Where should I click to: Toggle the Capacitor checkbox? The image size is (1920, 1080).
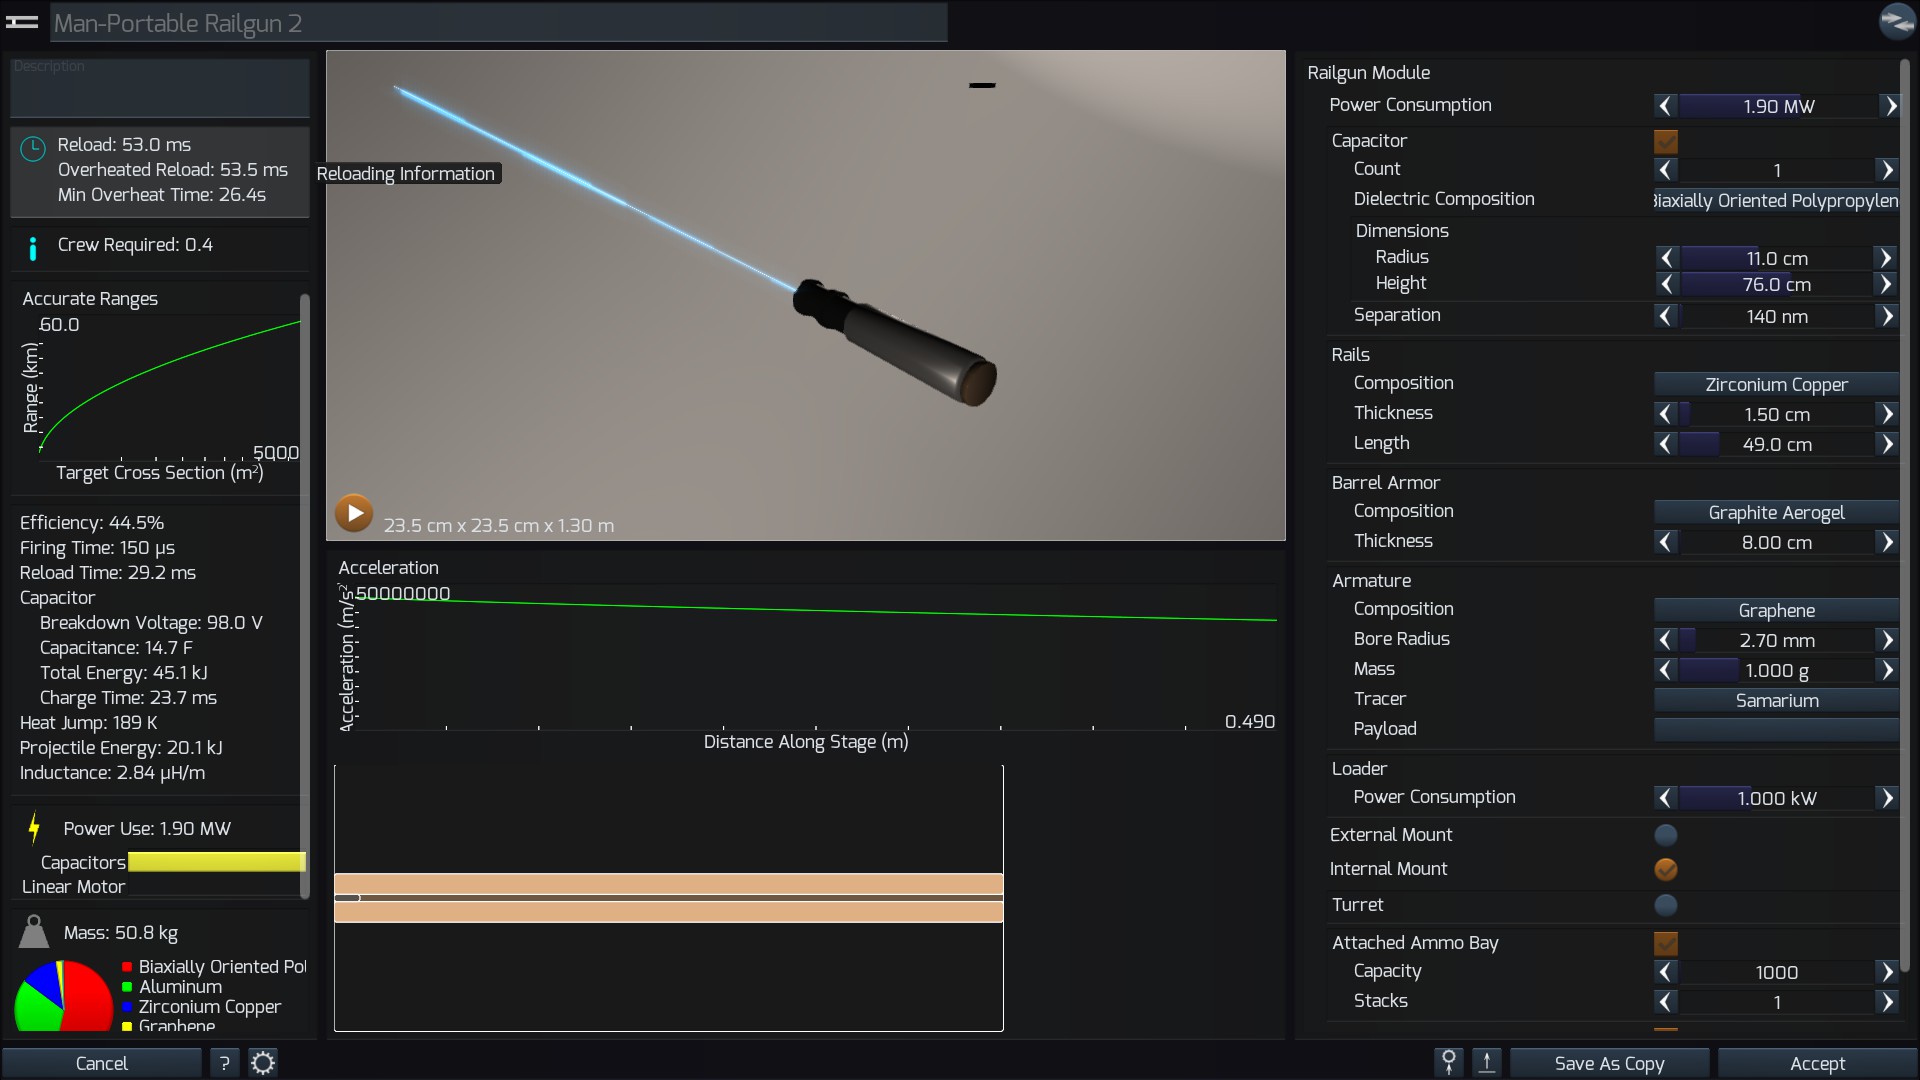point(1666,141)
